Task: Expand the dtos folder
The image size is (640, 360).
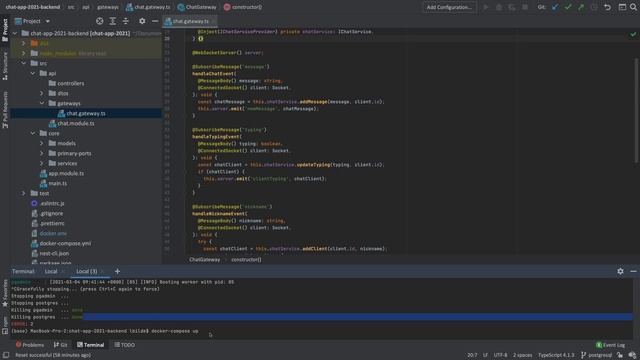Action: 42,93
